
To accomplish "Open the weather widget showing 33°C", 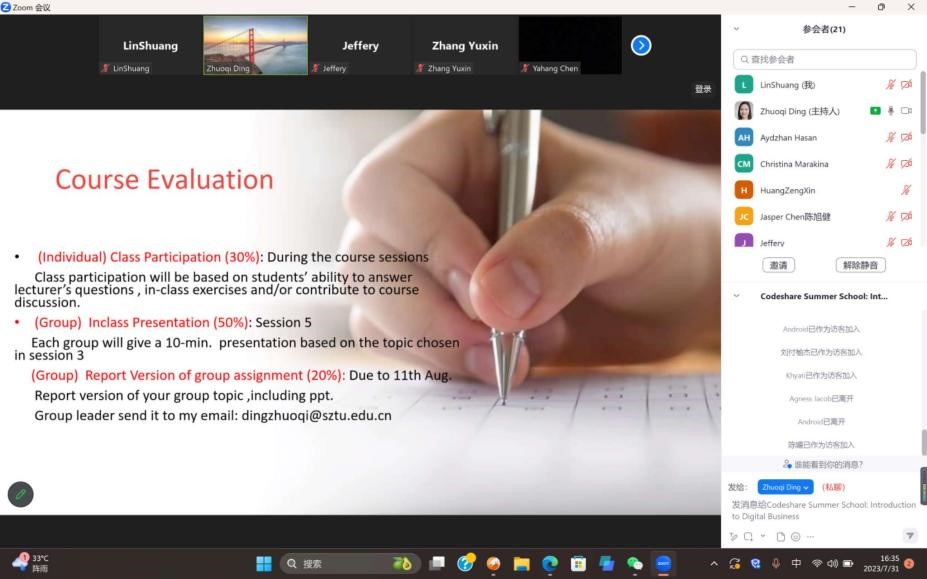I will (x=31, y=563).
